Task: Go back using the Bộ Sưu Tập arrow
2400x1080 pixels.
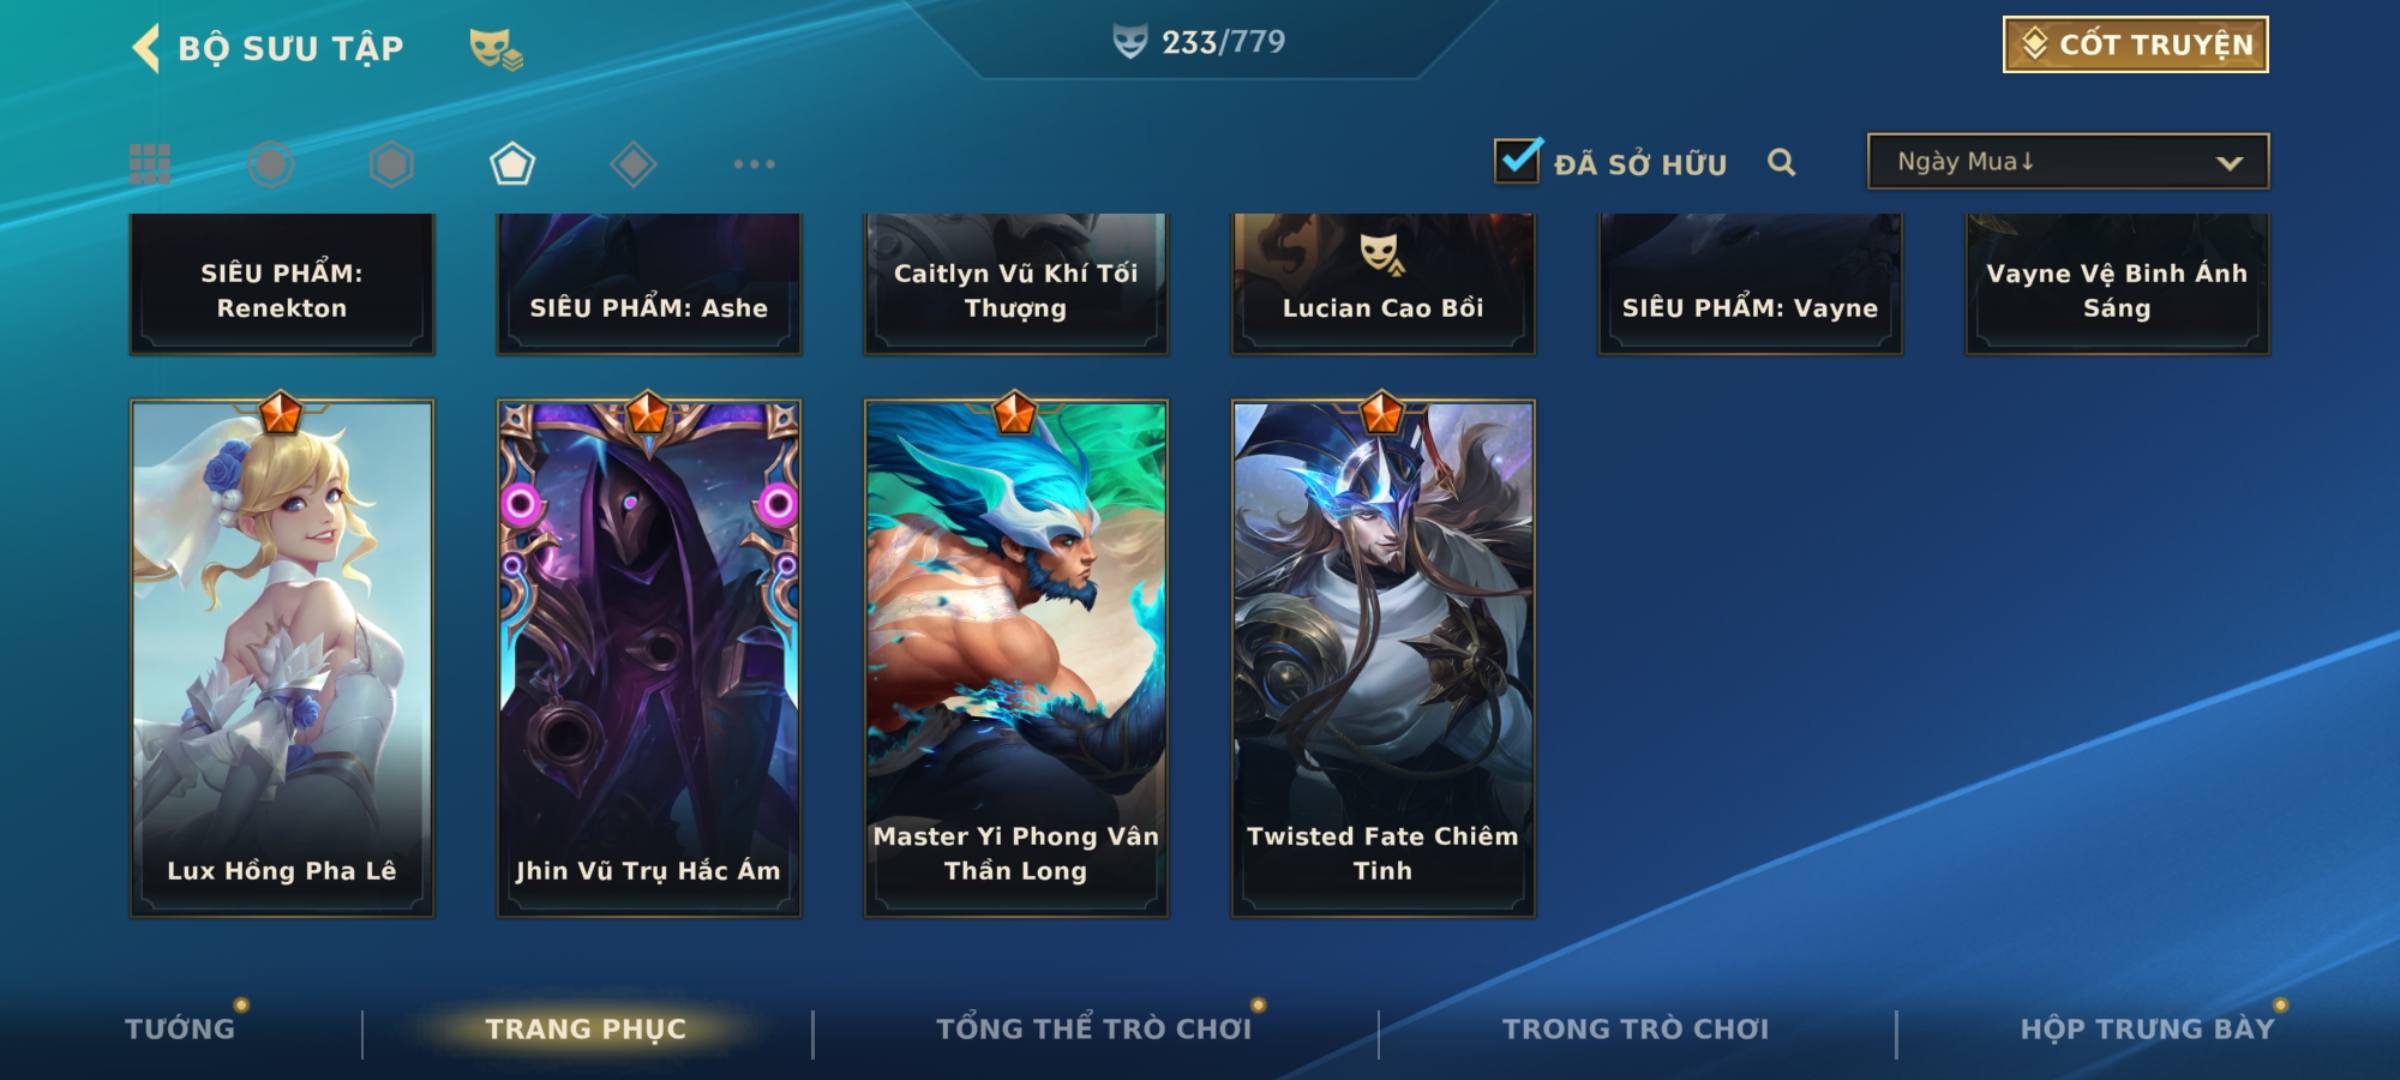Action: [x=146, y=48]
